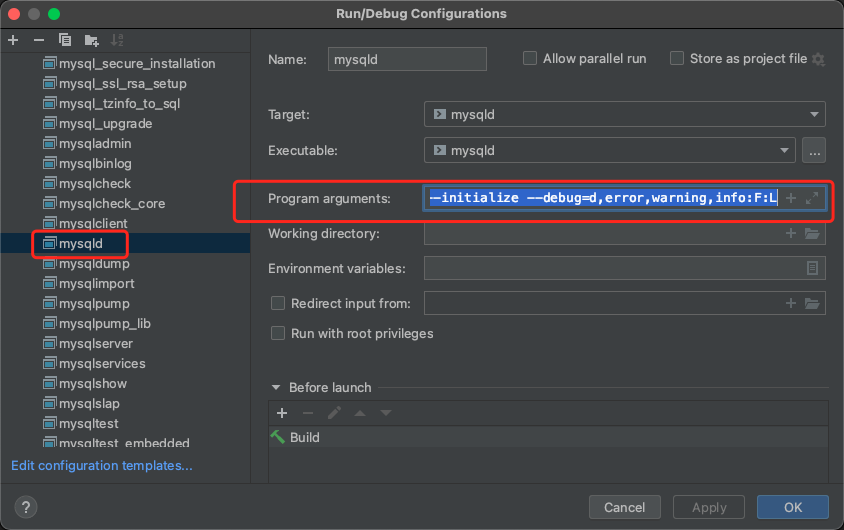
Task: Expand the Program arguments field
Action: (x=812, y=199)
